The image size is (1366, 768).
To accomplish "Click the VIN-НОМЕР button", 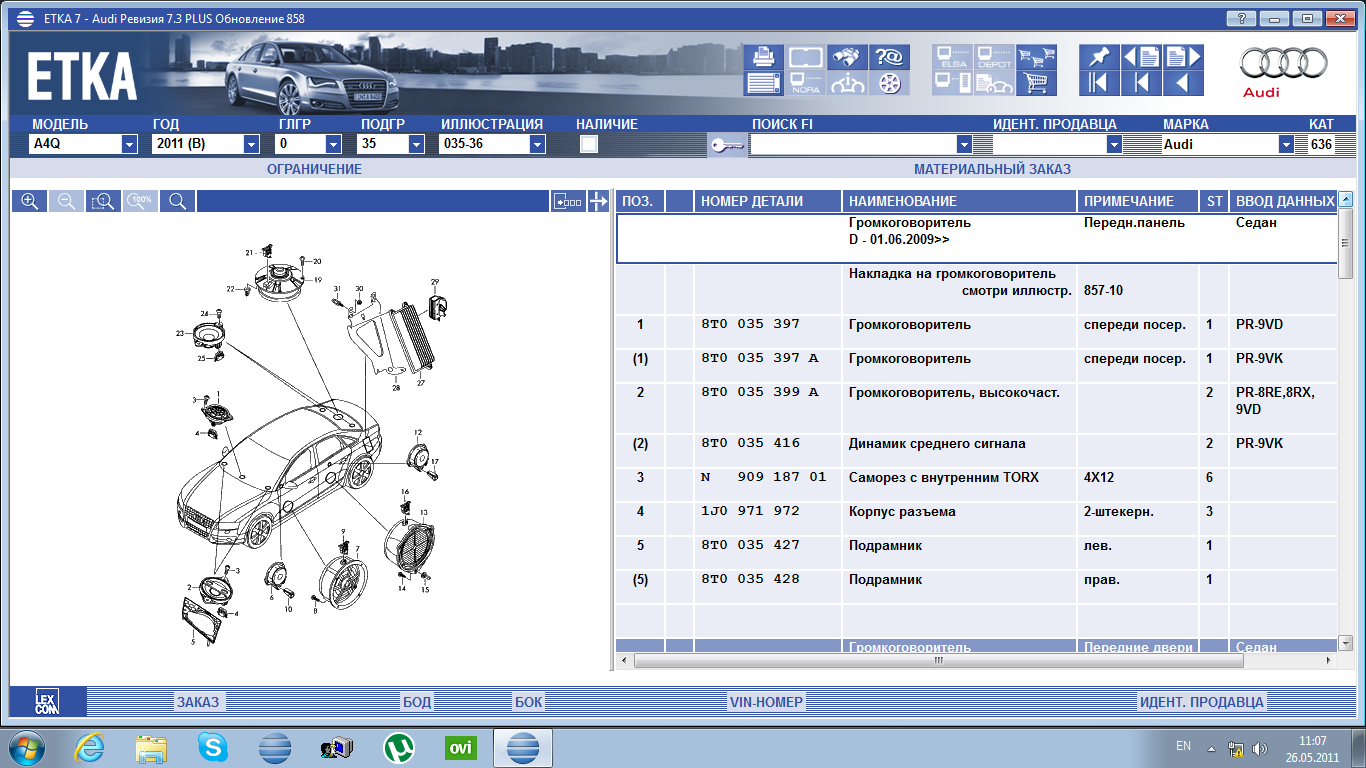I will tap(767, 702).
